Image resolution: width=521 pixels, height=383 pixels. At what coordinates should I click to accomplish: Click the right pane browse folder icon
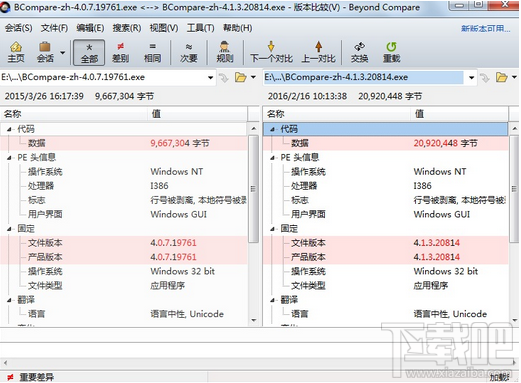[502, 77]
